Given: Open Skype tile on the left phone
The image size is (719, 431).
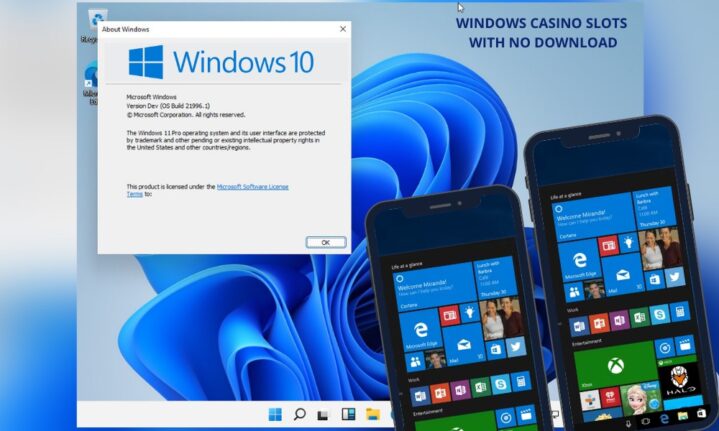Looking at the screenshot, I should coord(501,384).
